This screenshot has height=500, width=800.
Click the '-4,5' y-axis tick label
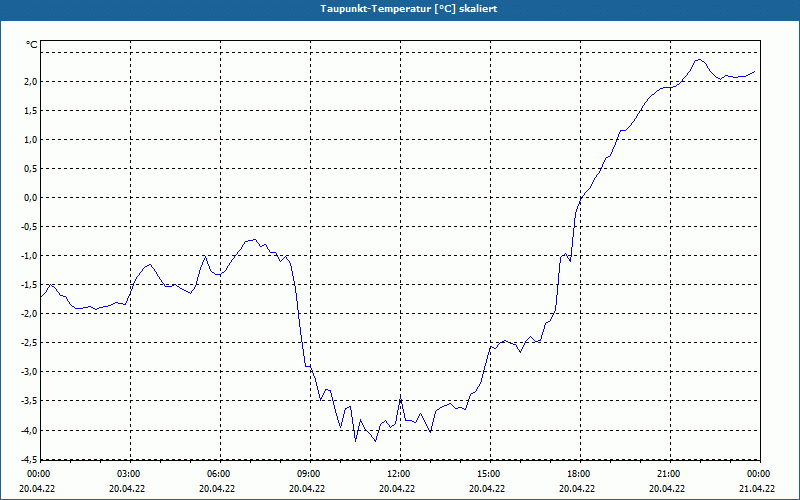[27, 459]
